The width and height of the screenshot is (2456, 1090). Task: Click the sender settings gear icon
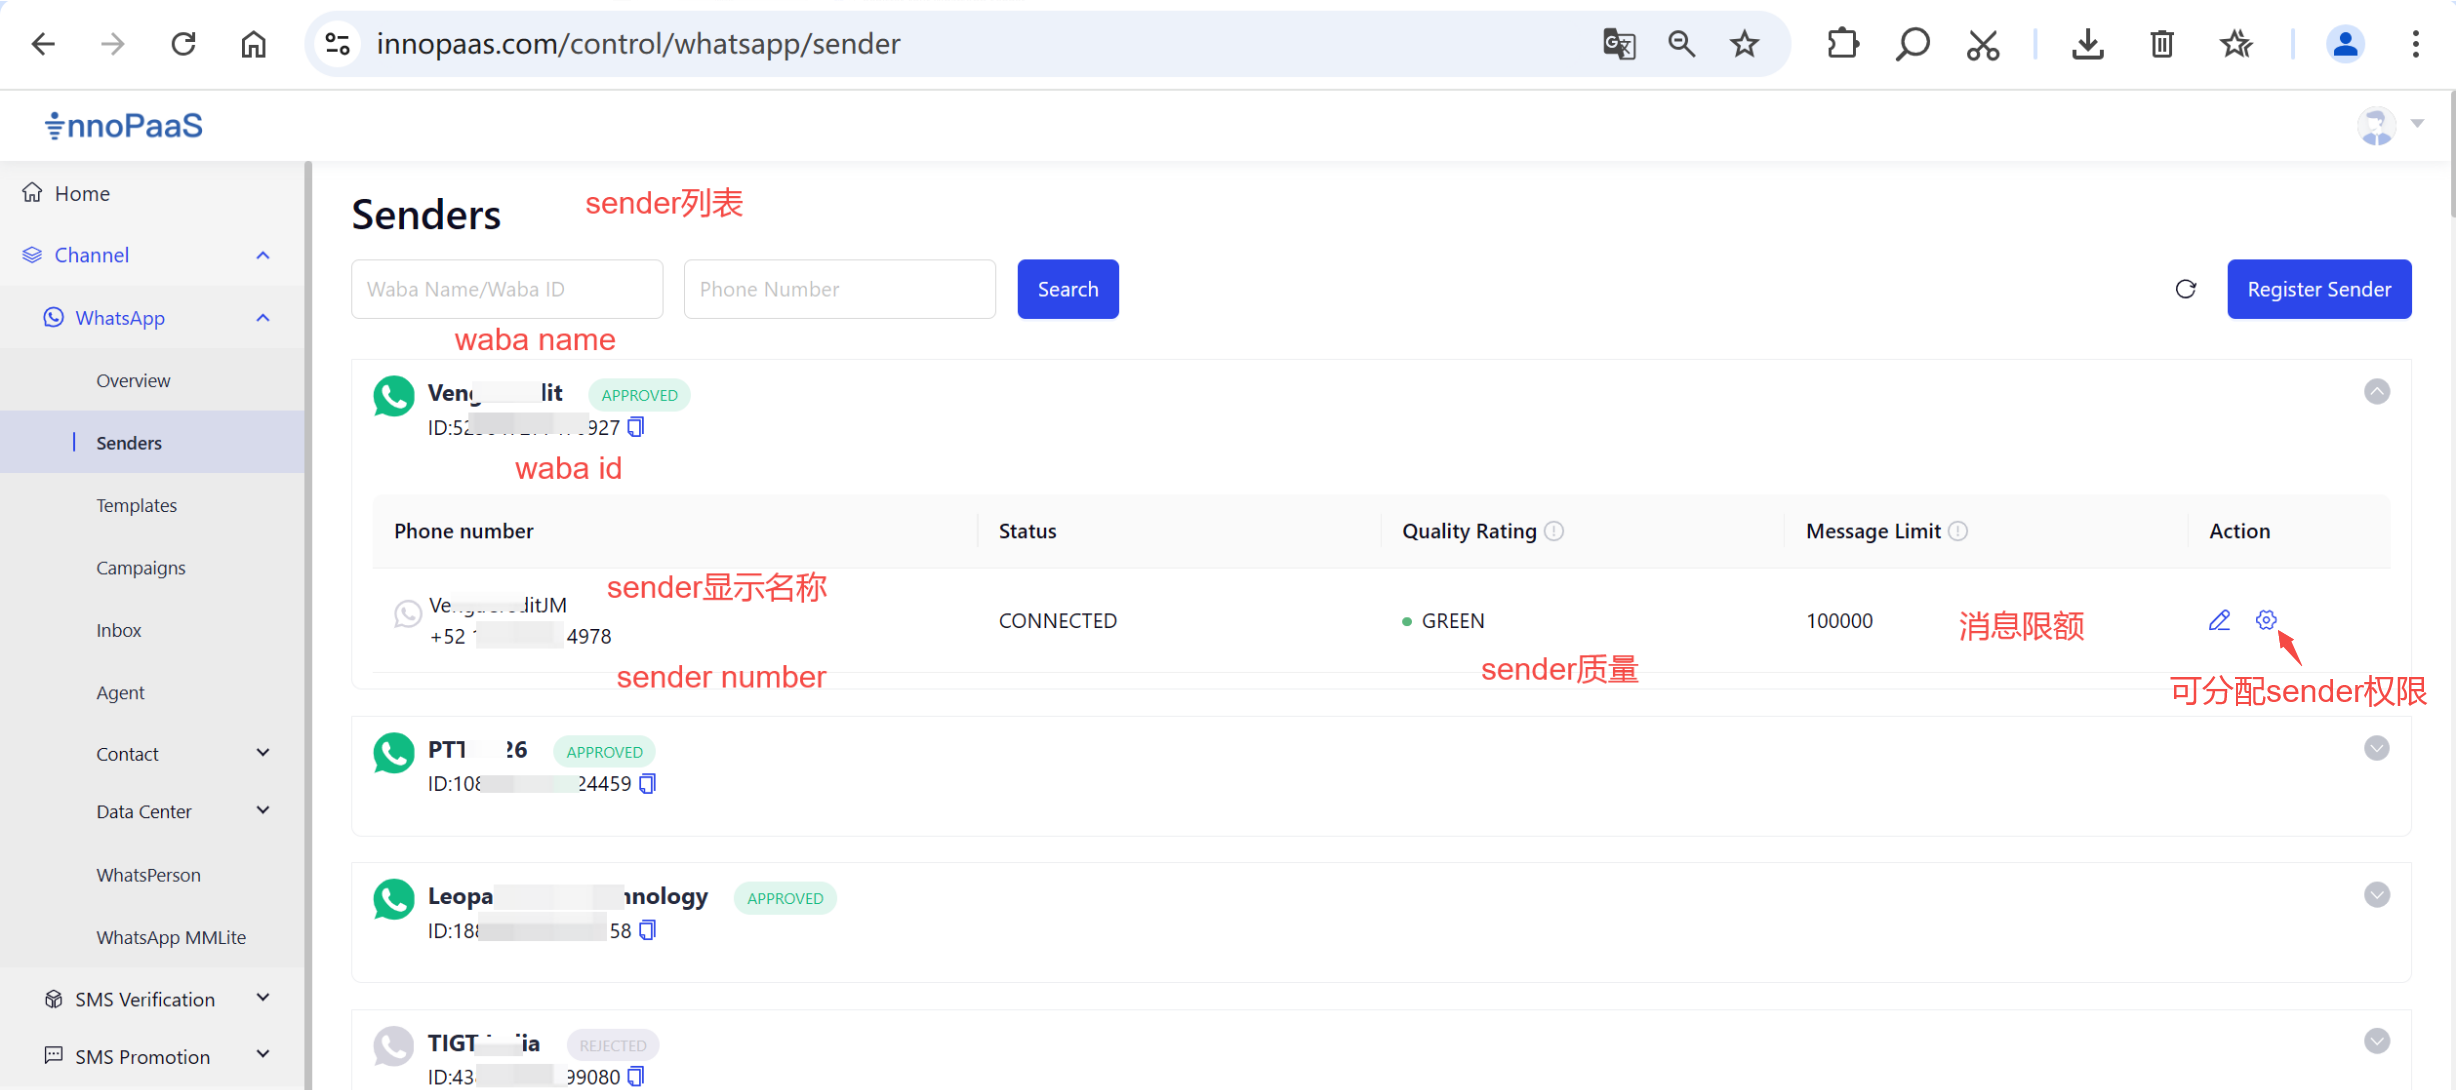point(2266,620)
